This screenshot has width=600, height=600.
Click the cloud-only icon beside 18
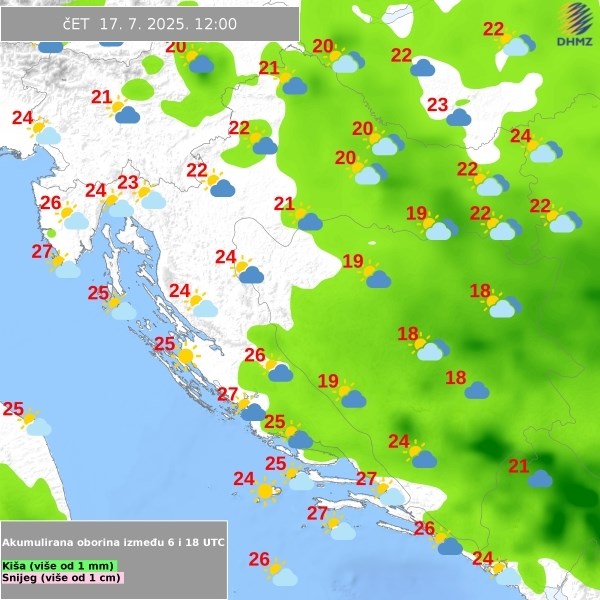click(477, 389)
